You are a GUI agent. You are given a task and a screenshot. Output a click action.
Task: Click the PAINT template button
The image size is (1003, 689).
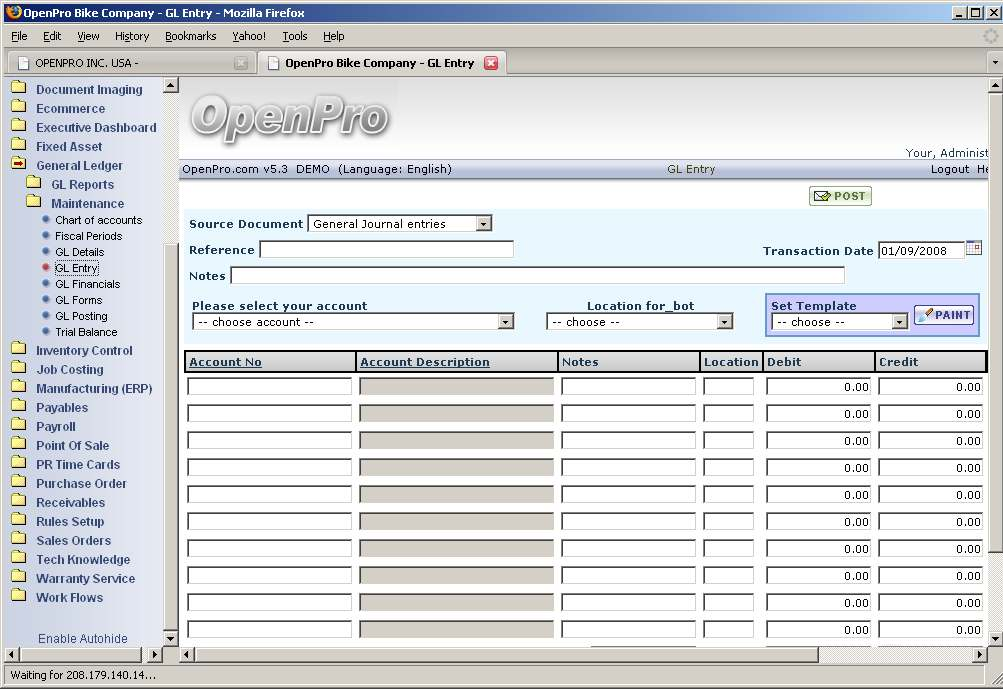(943, 315)
